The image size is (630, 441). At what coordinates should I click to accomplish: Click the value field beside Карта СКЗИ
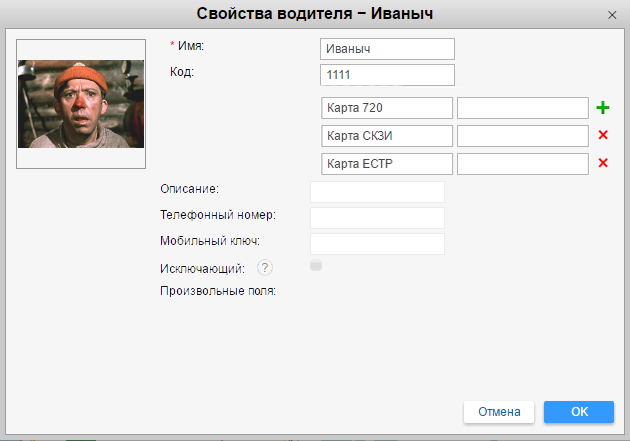click(522, 136)
